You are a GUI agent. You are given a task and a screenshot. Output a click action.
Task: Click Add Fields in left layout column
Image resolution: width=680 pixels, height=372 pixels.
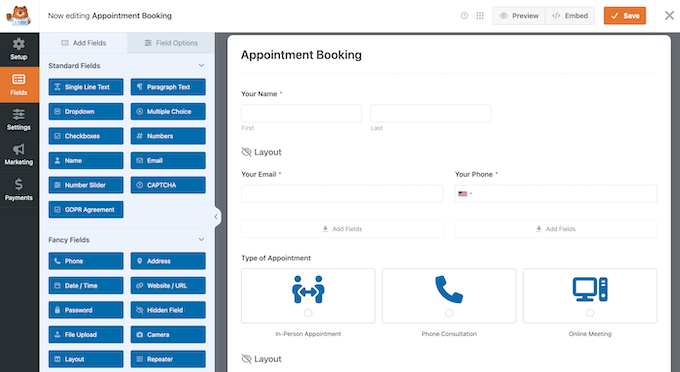(342, 228)
